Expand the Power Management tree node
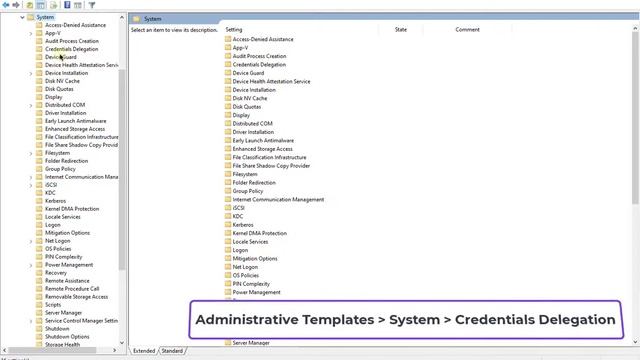The height and width of the screenshot is (360, 640). pyautogui.click(x=31, y=265)
